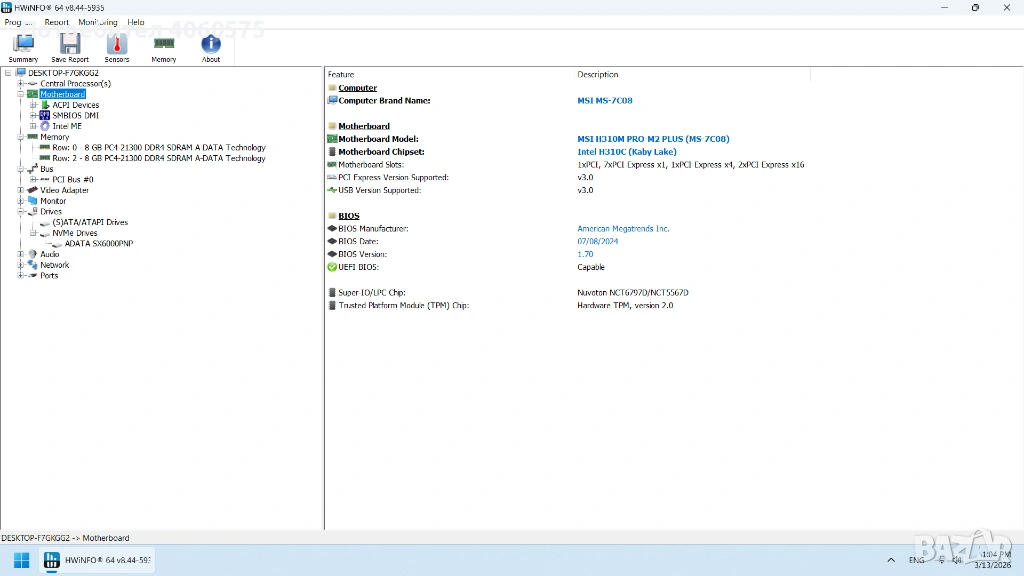Expand the Central Processor(s) node
The height and width of the screenshot is (576, 1024).
pyautogui.click(x=20, y=84)
